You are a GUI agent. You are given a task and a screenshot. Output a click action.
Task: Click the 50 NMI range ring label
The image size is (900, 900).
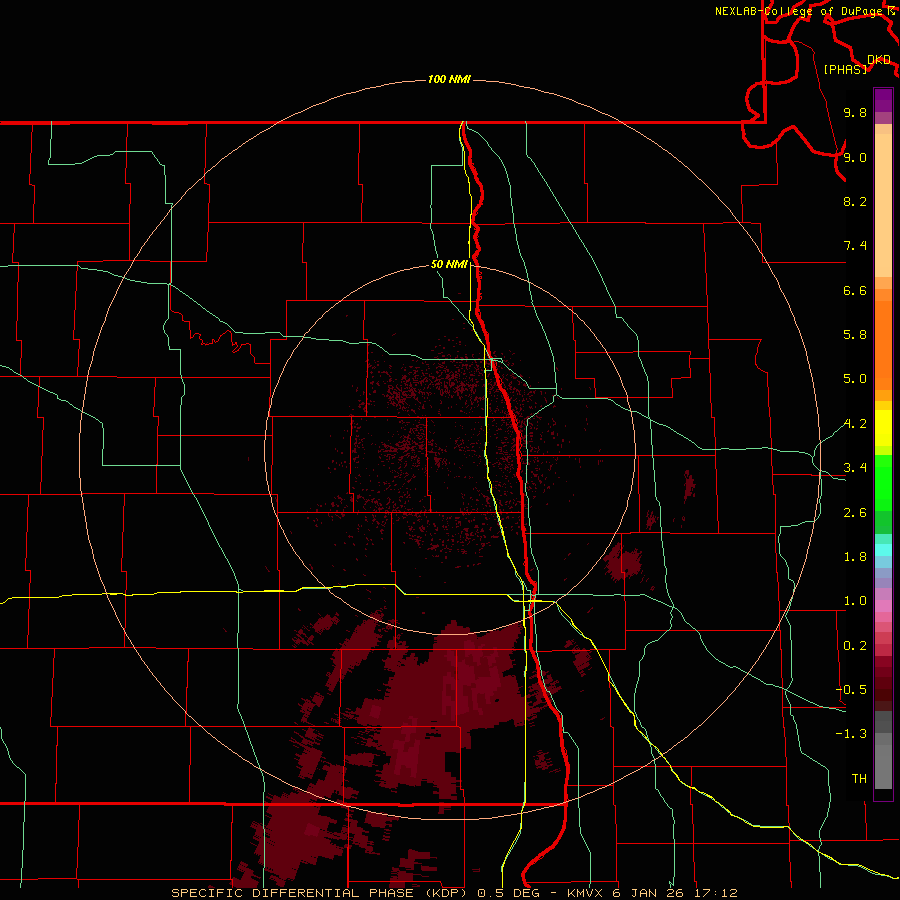click(x=449, y=265)
